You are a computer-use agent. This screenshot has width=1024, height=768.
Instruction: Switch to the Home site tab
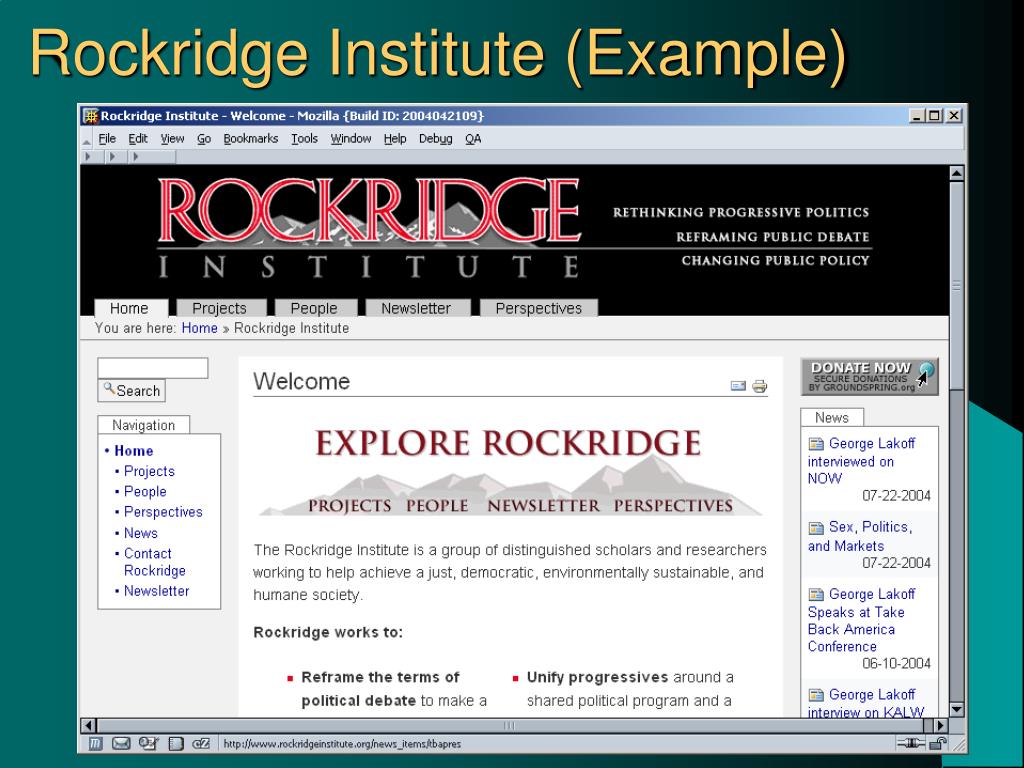coord(130,308)
